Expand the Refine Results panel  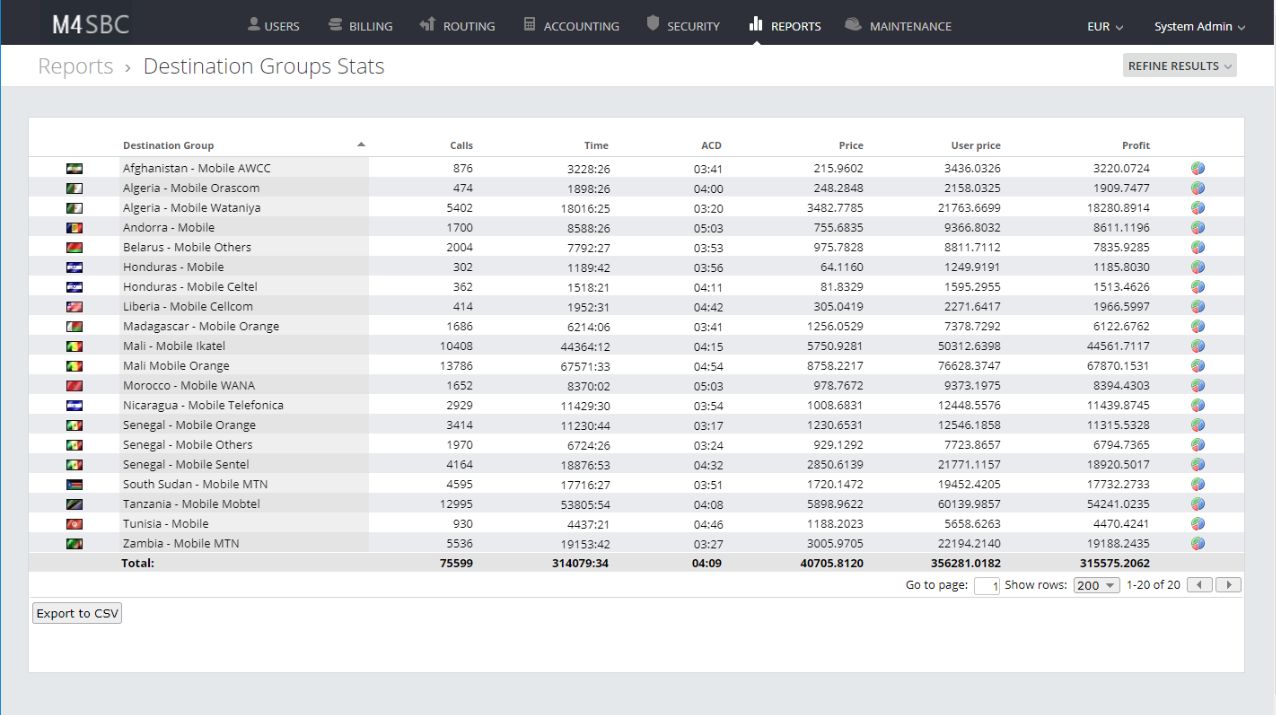1179,63
